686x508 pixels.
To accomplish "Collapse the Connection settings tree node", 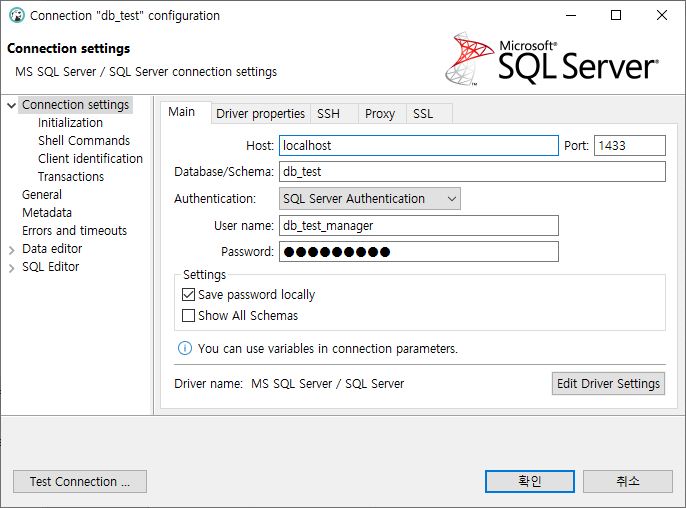I will [12, 105].
